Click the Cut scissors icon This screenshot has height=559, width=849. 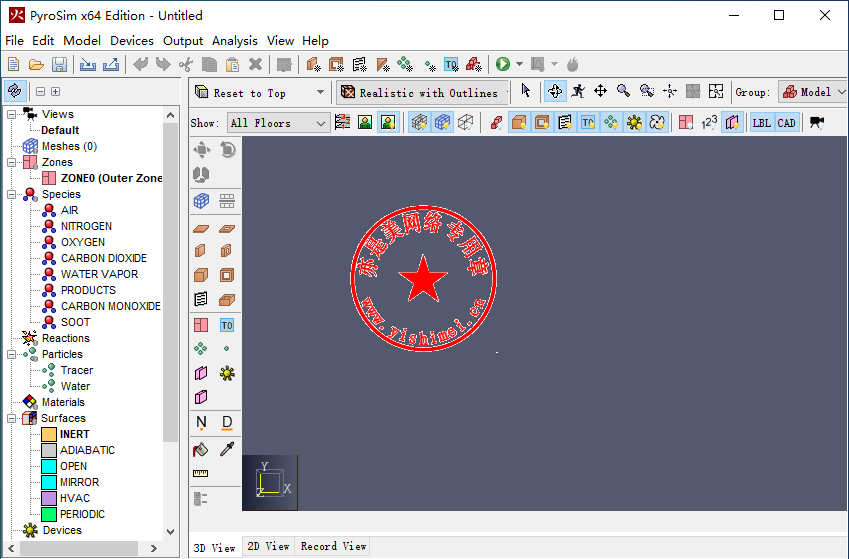pos(186,64)
